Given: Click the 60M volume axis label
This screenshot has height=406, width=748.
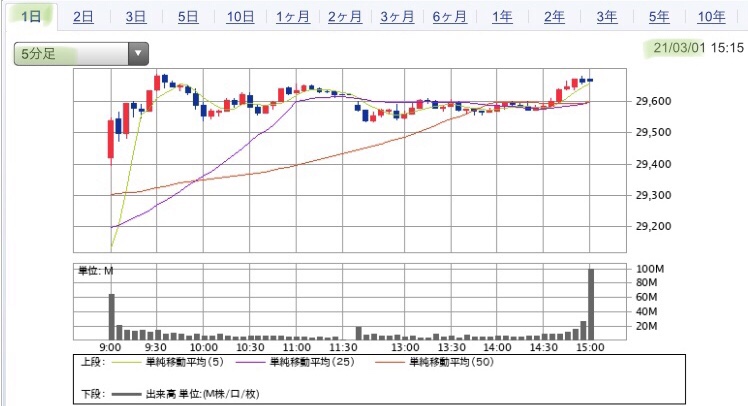Looking at the screenshot, I should [x=646, y=297].
